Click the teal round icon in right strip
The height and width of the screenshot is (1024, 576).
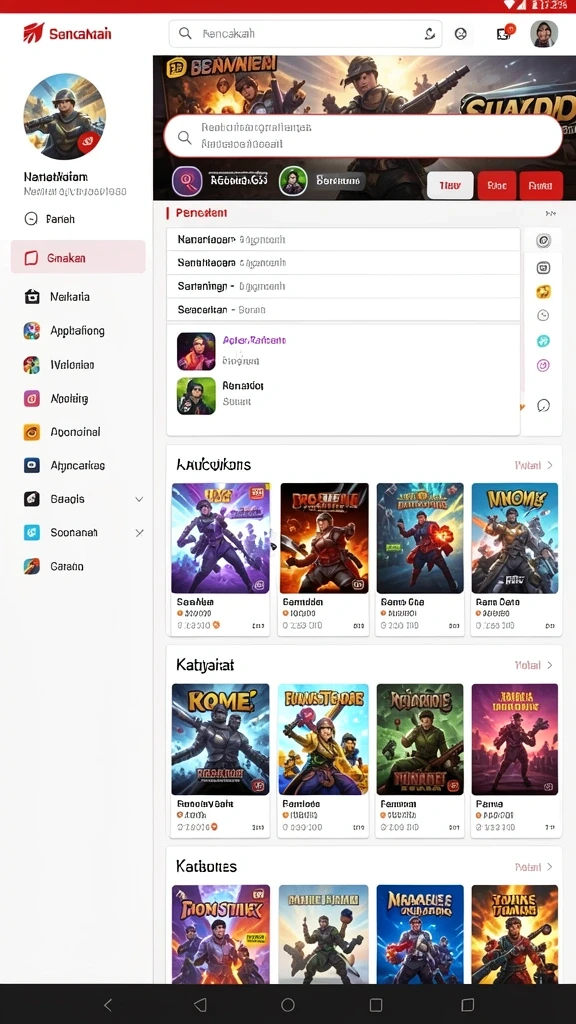click(543, 341)
